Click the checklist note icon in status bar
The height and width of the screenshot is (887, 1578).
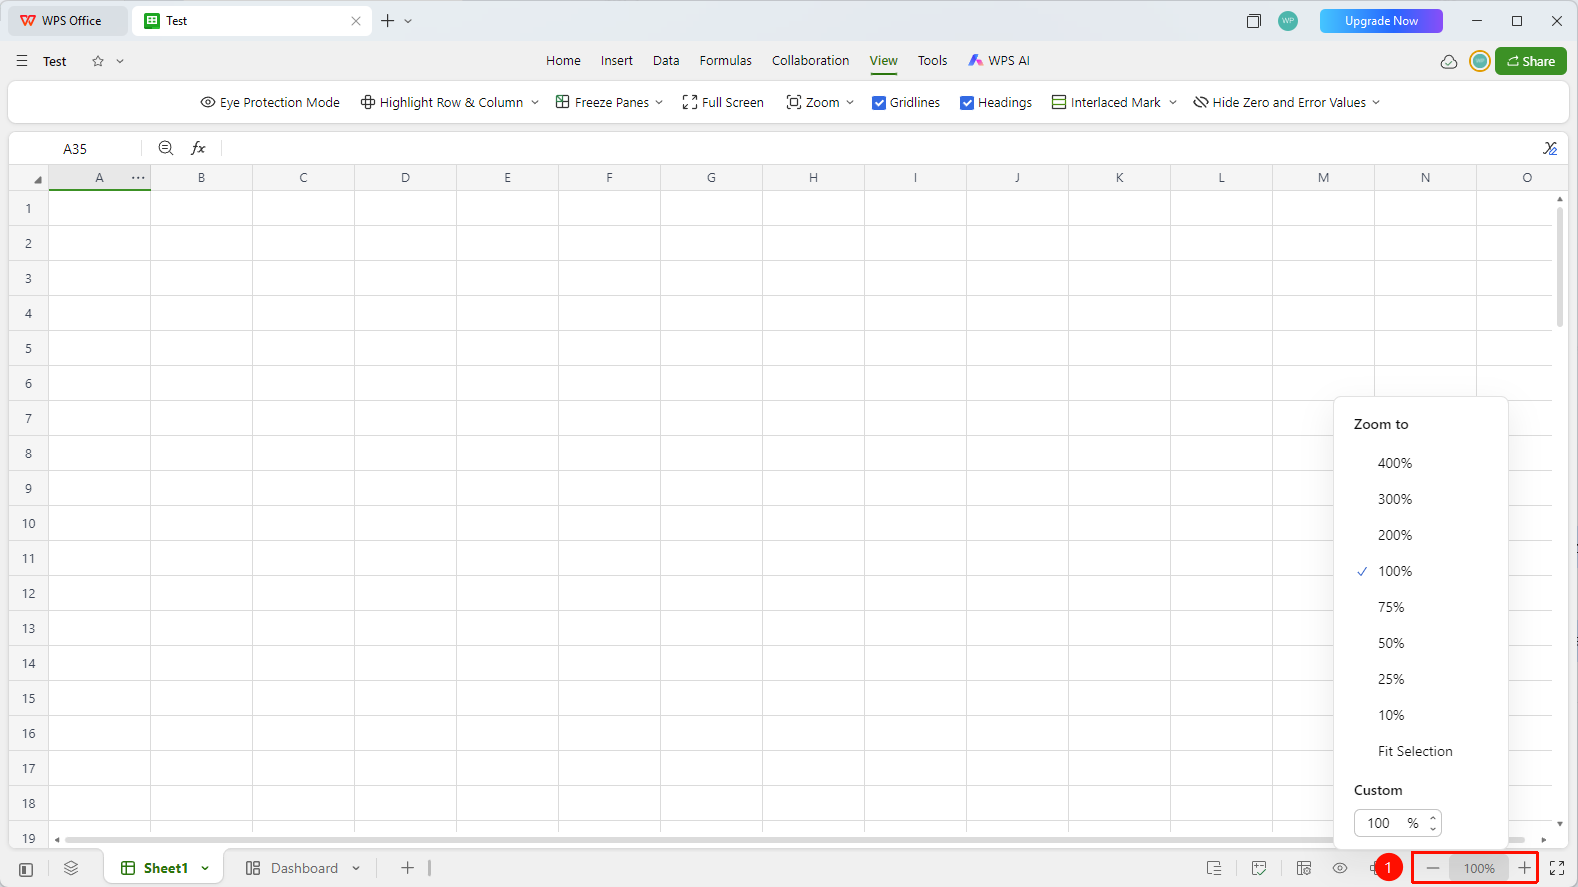[x=1259, y=868]
